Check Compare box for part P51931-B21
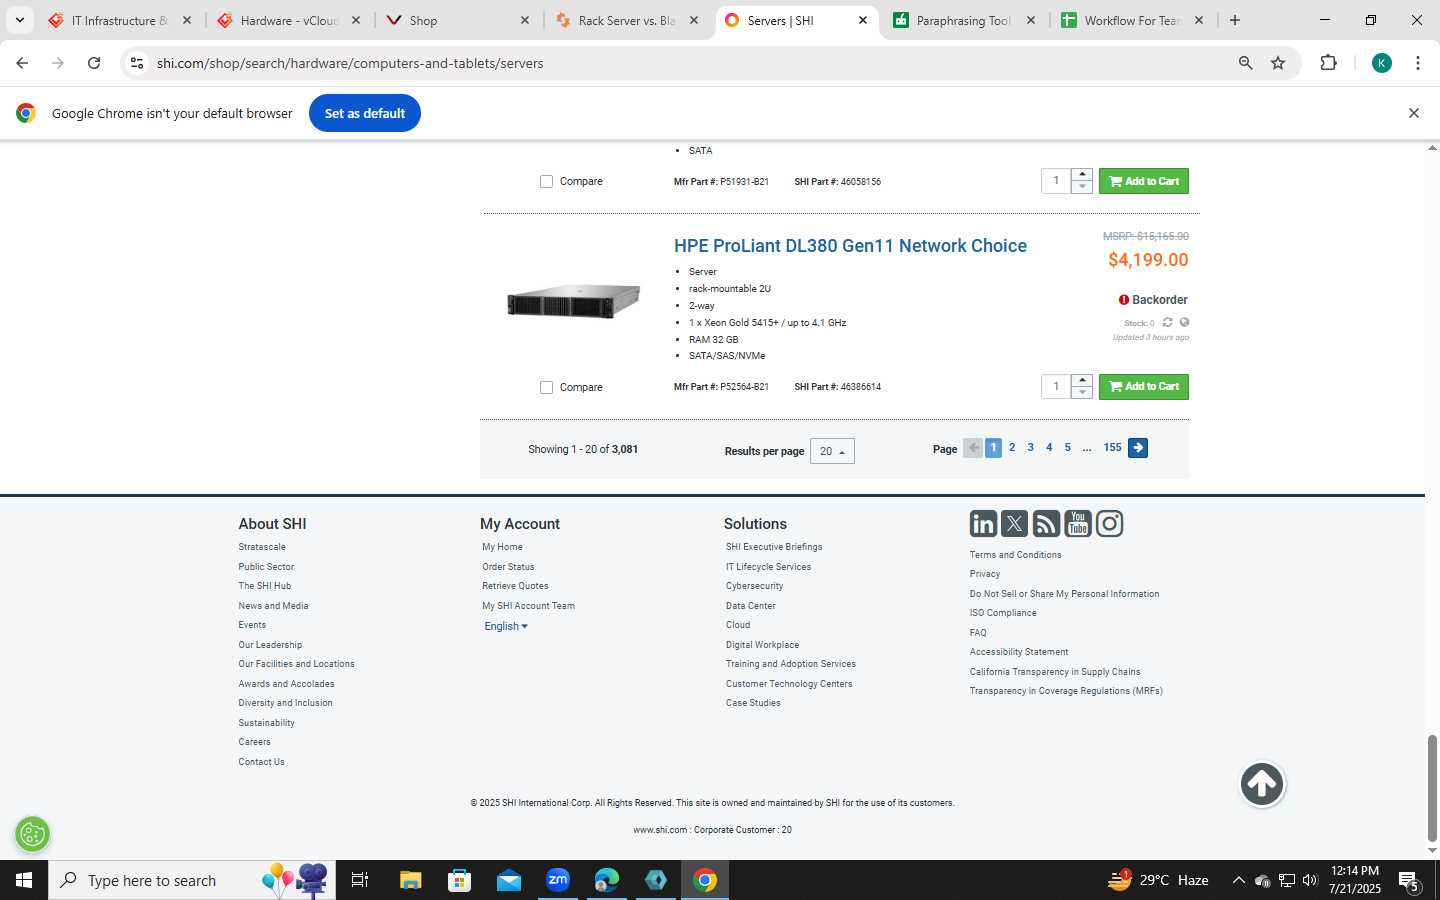Viewport: 1440px width, 900px height. (x=546, y=181)
